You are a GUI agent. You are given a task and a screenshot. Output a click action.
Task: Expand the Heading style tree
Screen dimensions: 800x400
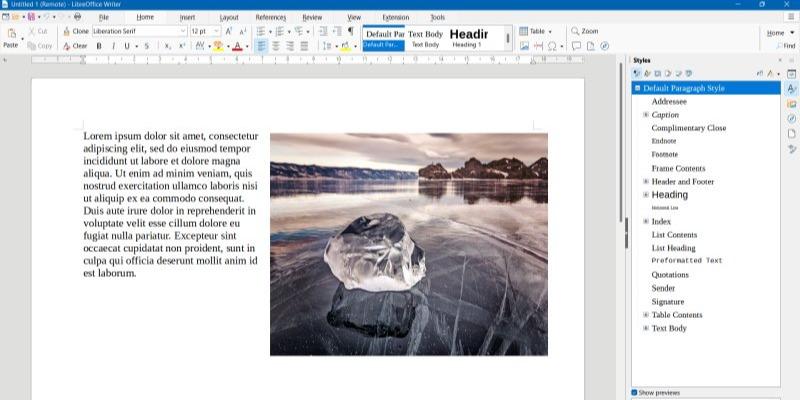(646, 195)
